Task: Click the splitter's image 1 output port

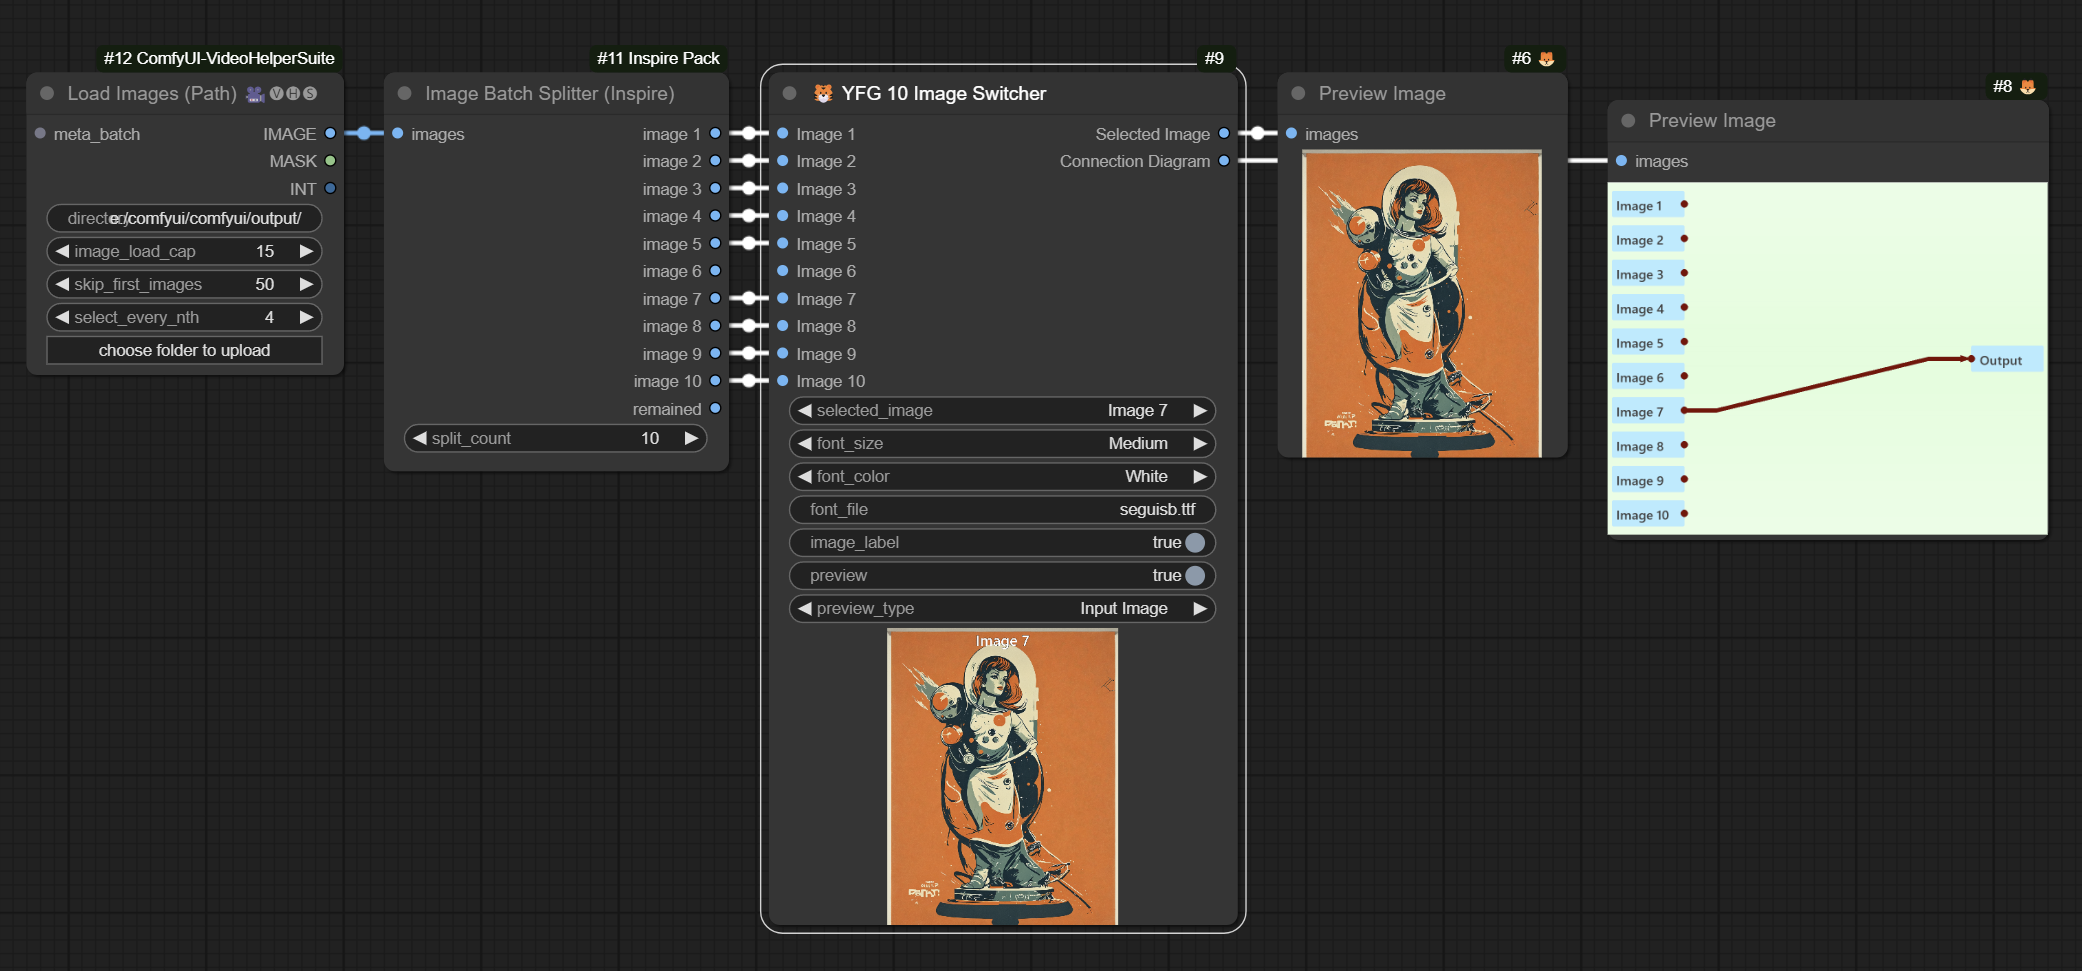Action: click(x=715, y=133)
